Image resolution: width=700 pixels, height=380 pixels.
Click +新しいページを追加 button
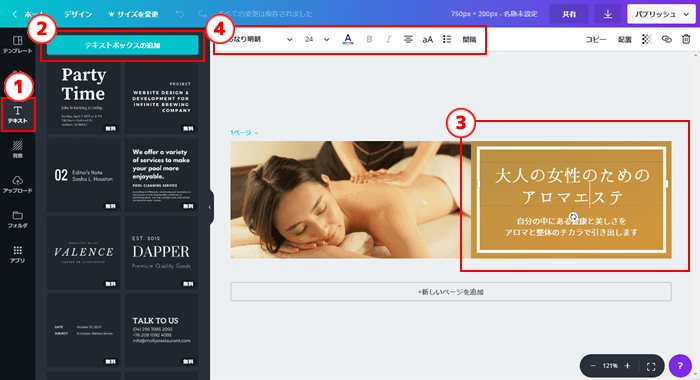[x=451, y=292]
